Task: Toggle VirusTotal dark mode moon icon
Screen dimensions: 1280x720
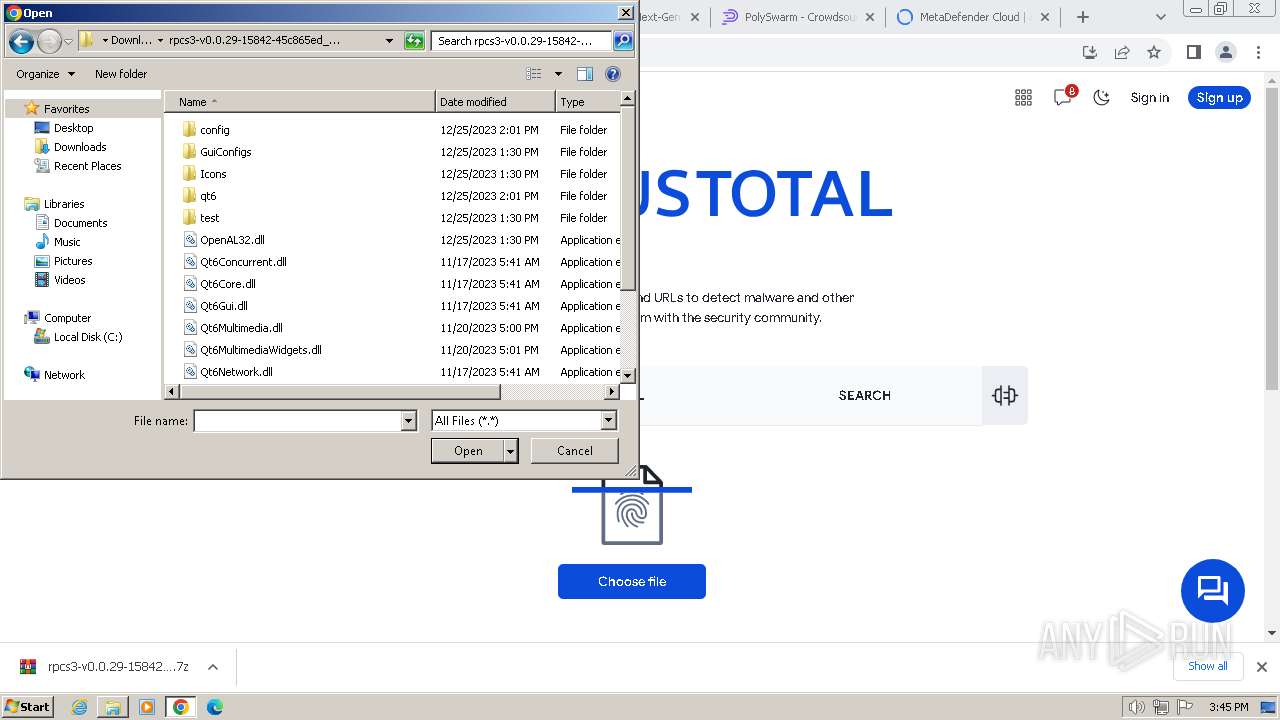Action: pyautogui.click(x=1102, y=97)
